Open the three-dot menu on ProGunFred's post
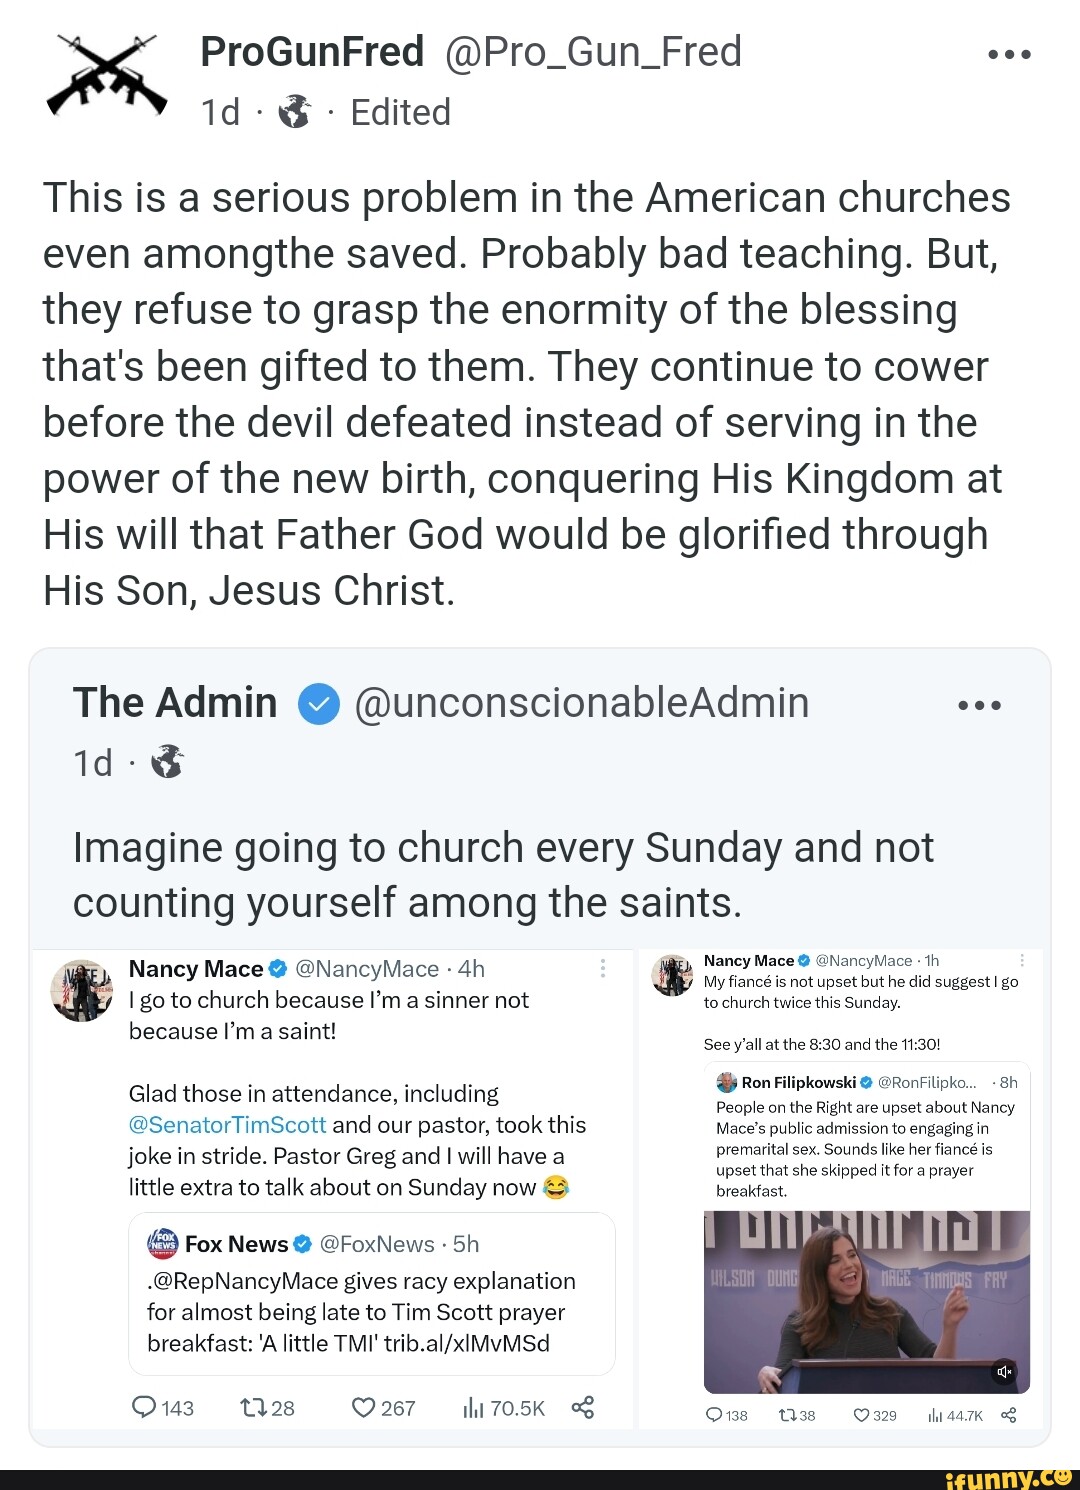The image size is (1080, 1490). pyautogui.click(x=1008, y=55)
